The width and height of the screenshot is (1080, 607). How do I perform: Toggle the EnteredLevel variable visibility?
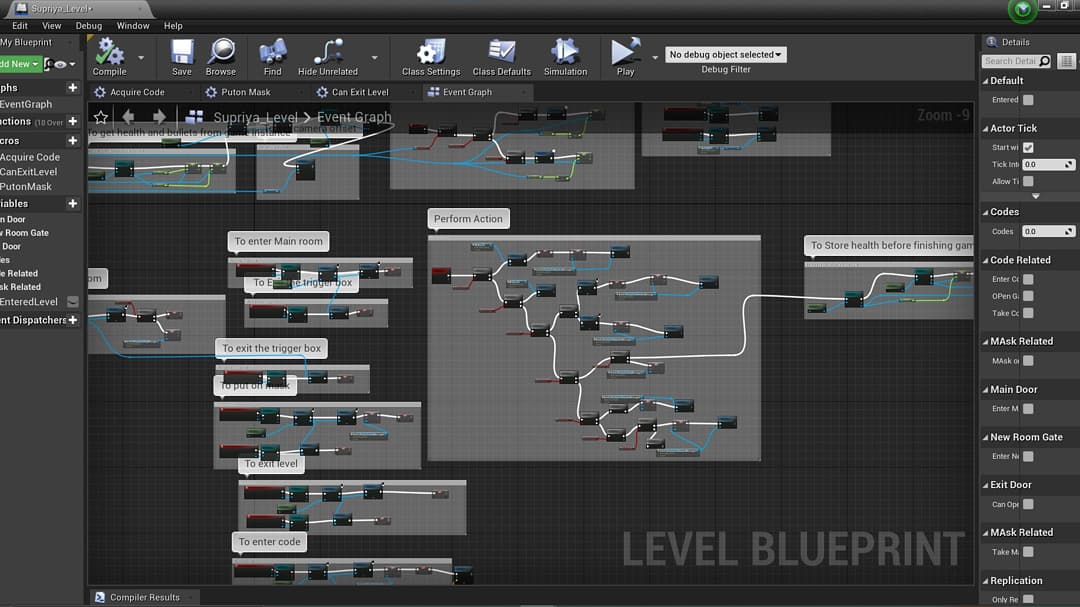point(72,302)
